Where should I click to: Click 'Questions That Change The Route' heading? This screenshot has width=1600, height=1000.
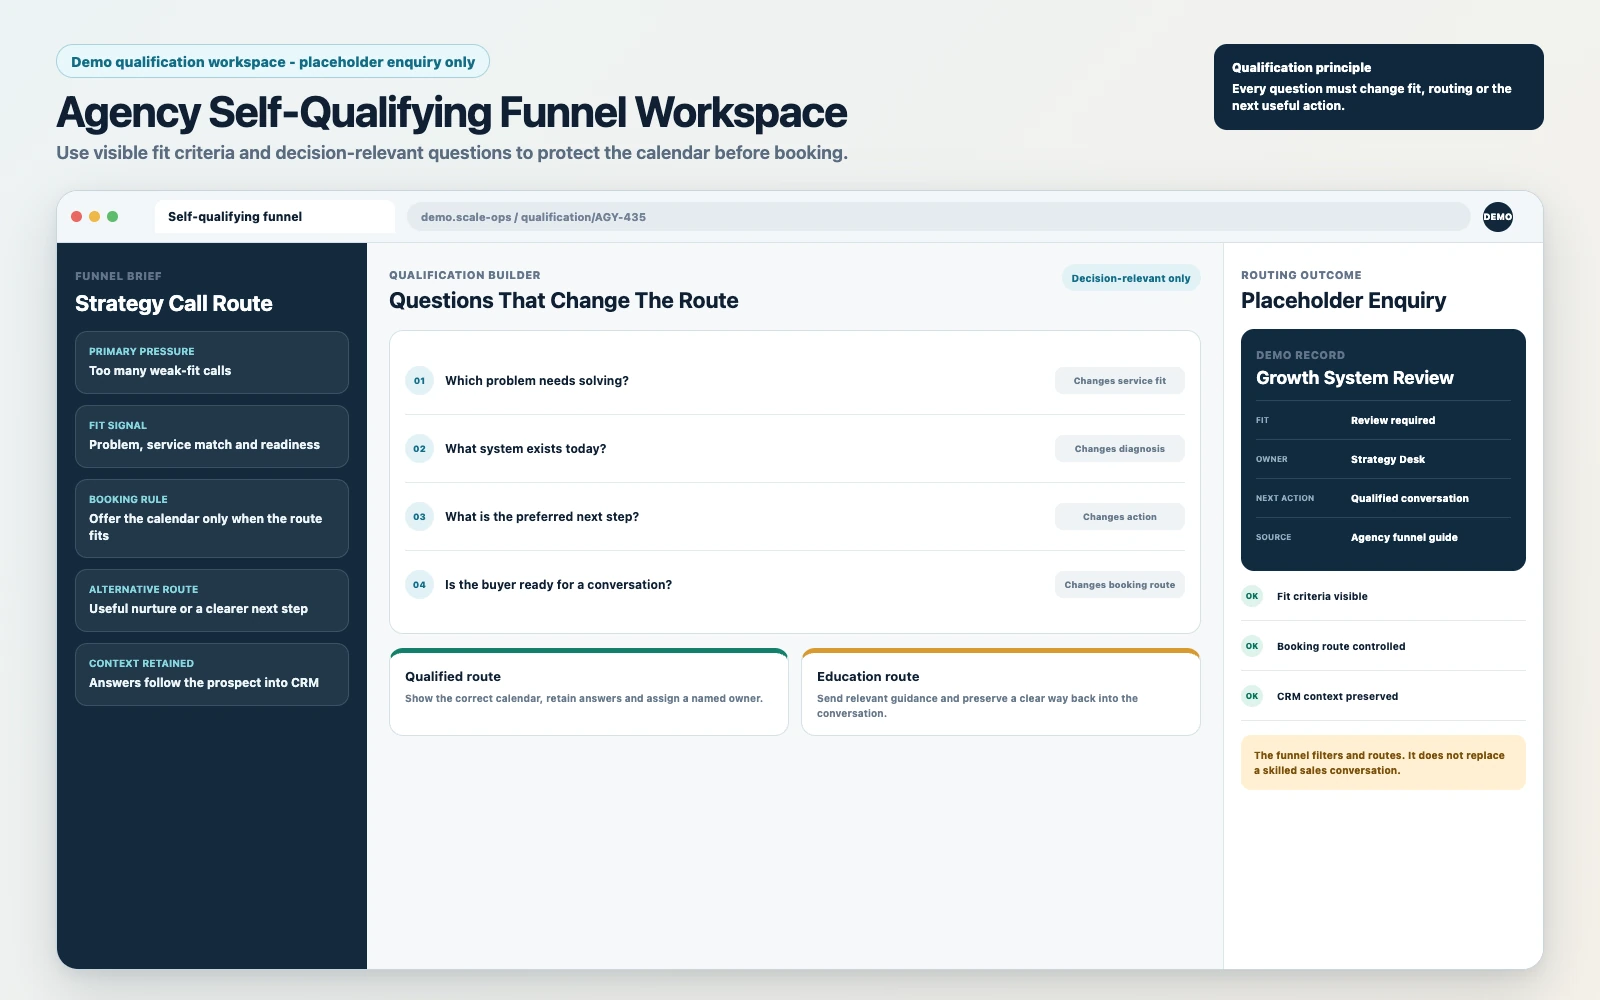tap(564, 301)
